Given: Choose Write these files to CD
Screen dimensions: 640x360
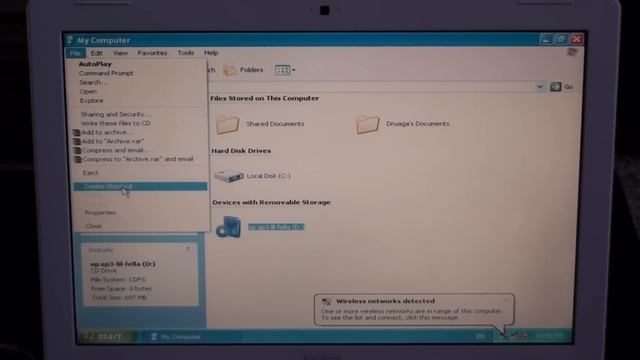Looking at the screenshot, I should (116, 123).
